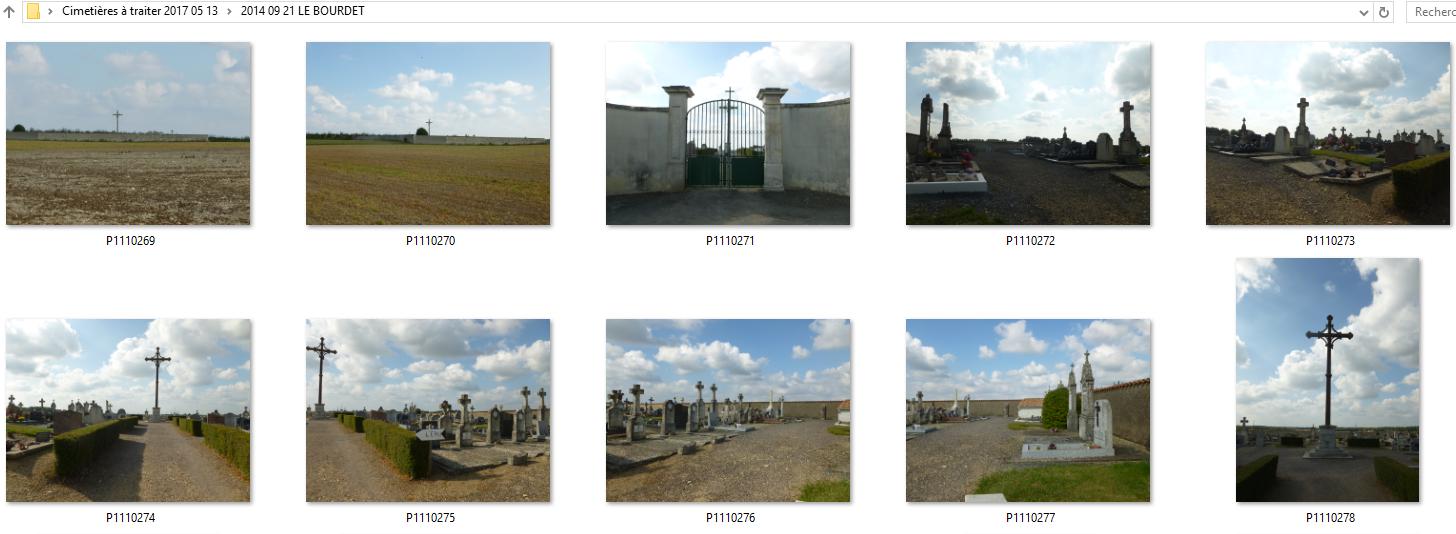
Task: Expand chevron before Cimetières à traiter breadcrumb
Action: tap(50, 12)
